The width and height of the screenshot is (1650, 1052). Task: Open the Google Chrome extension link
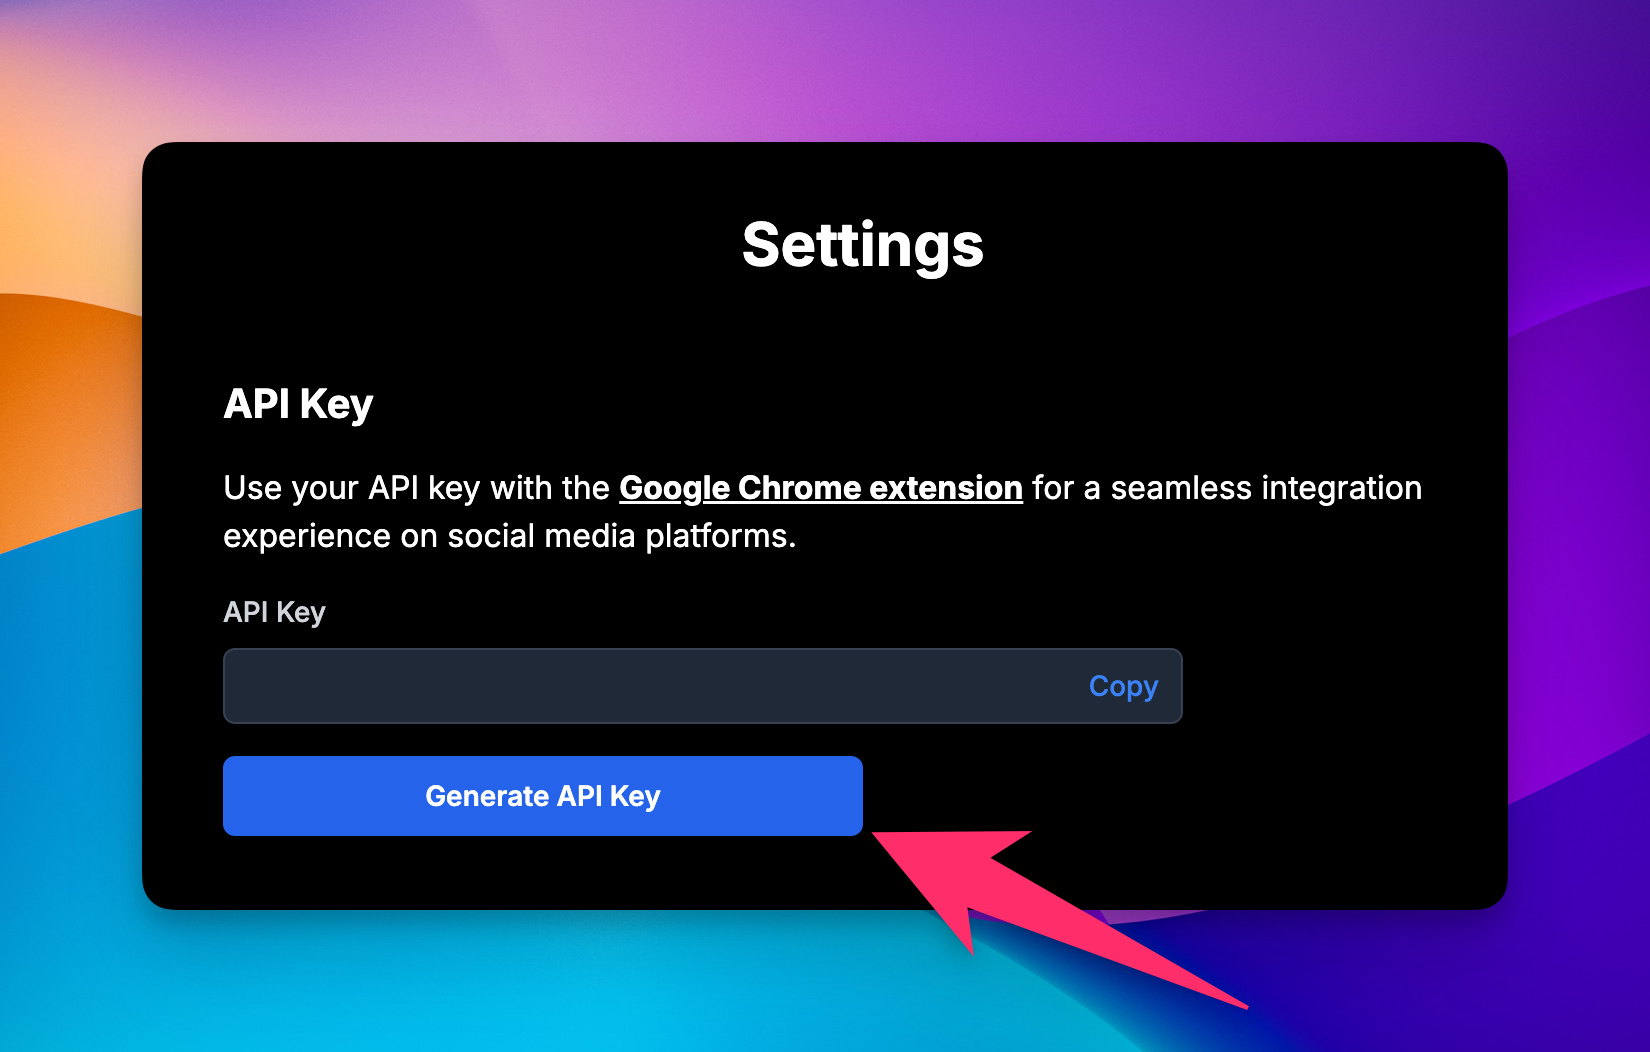820,488
